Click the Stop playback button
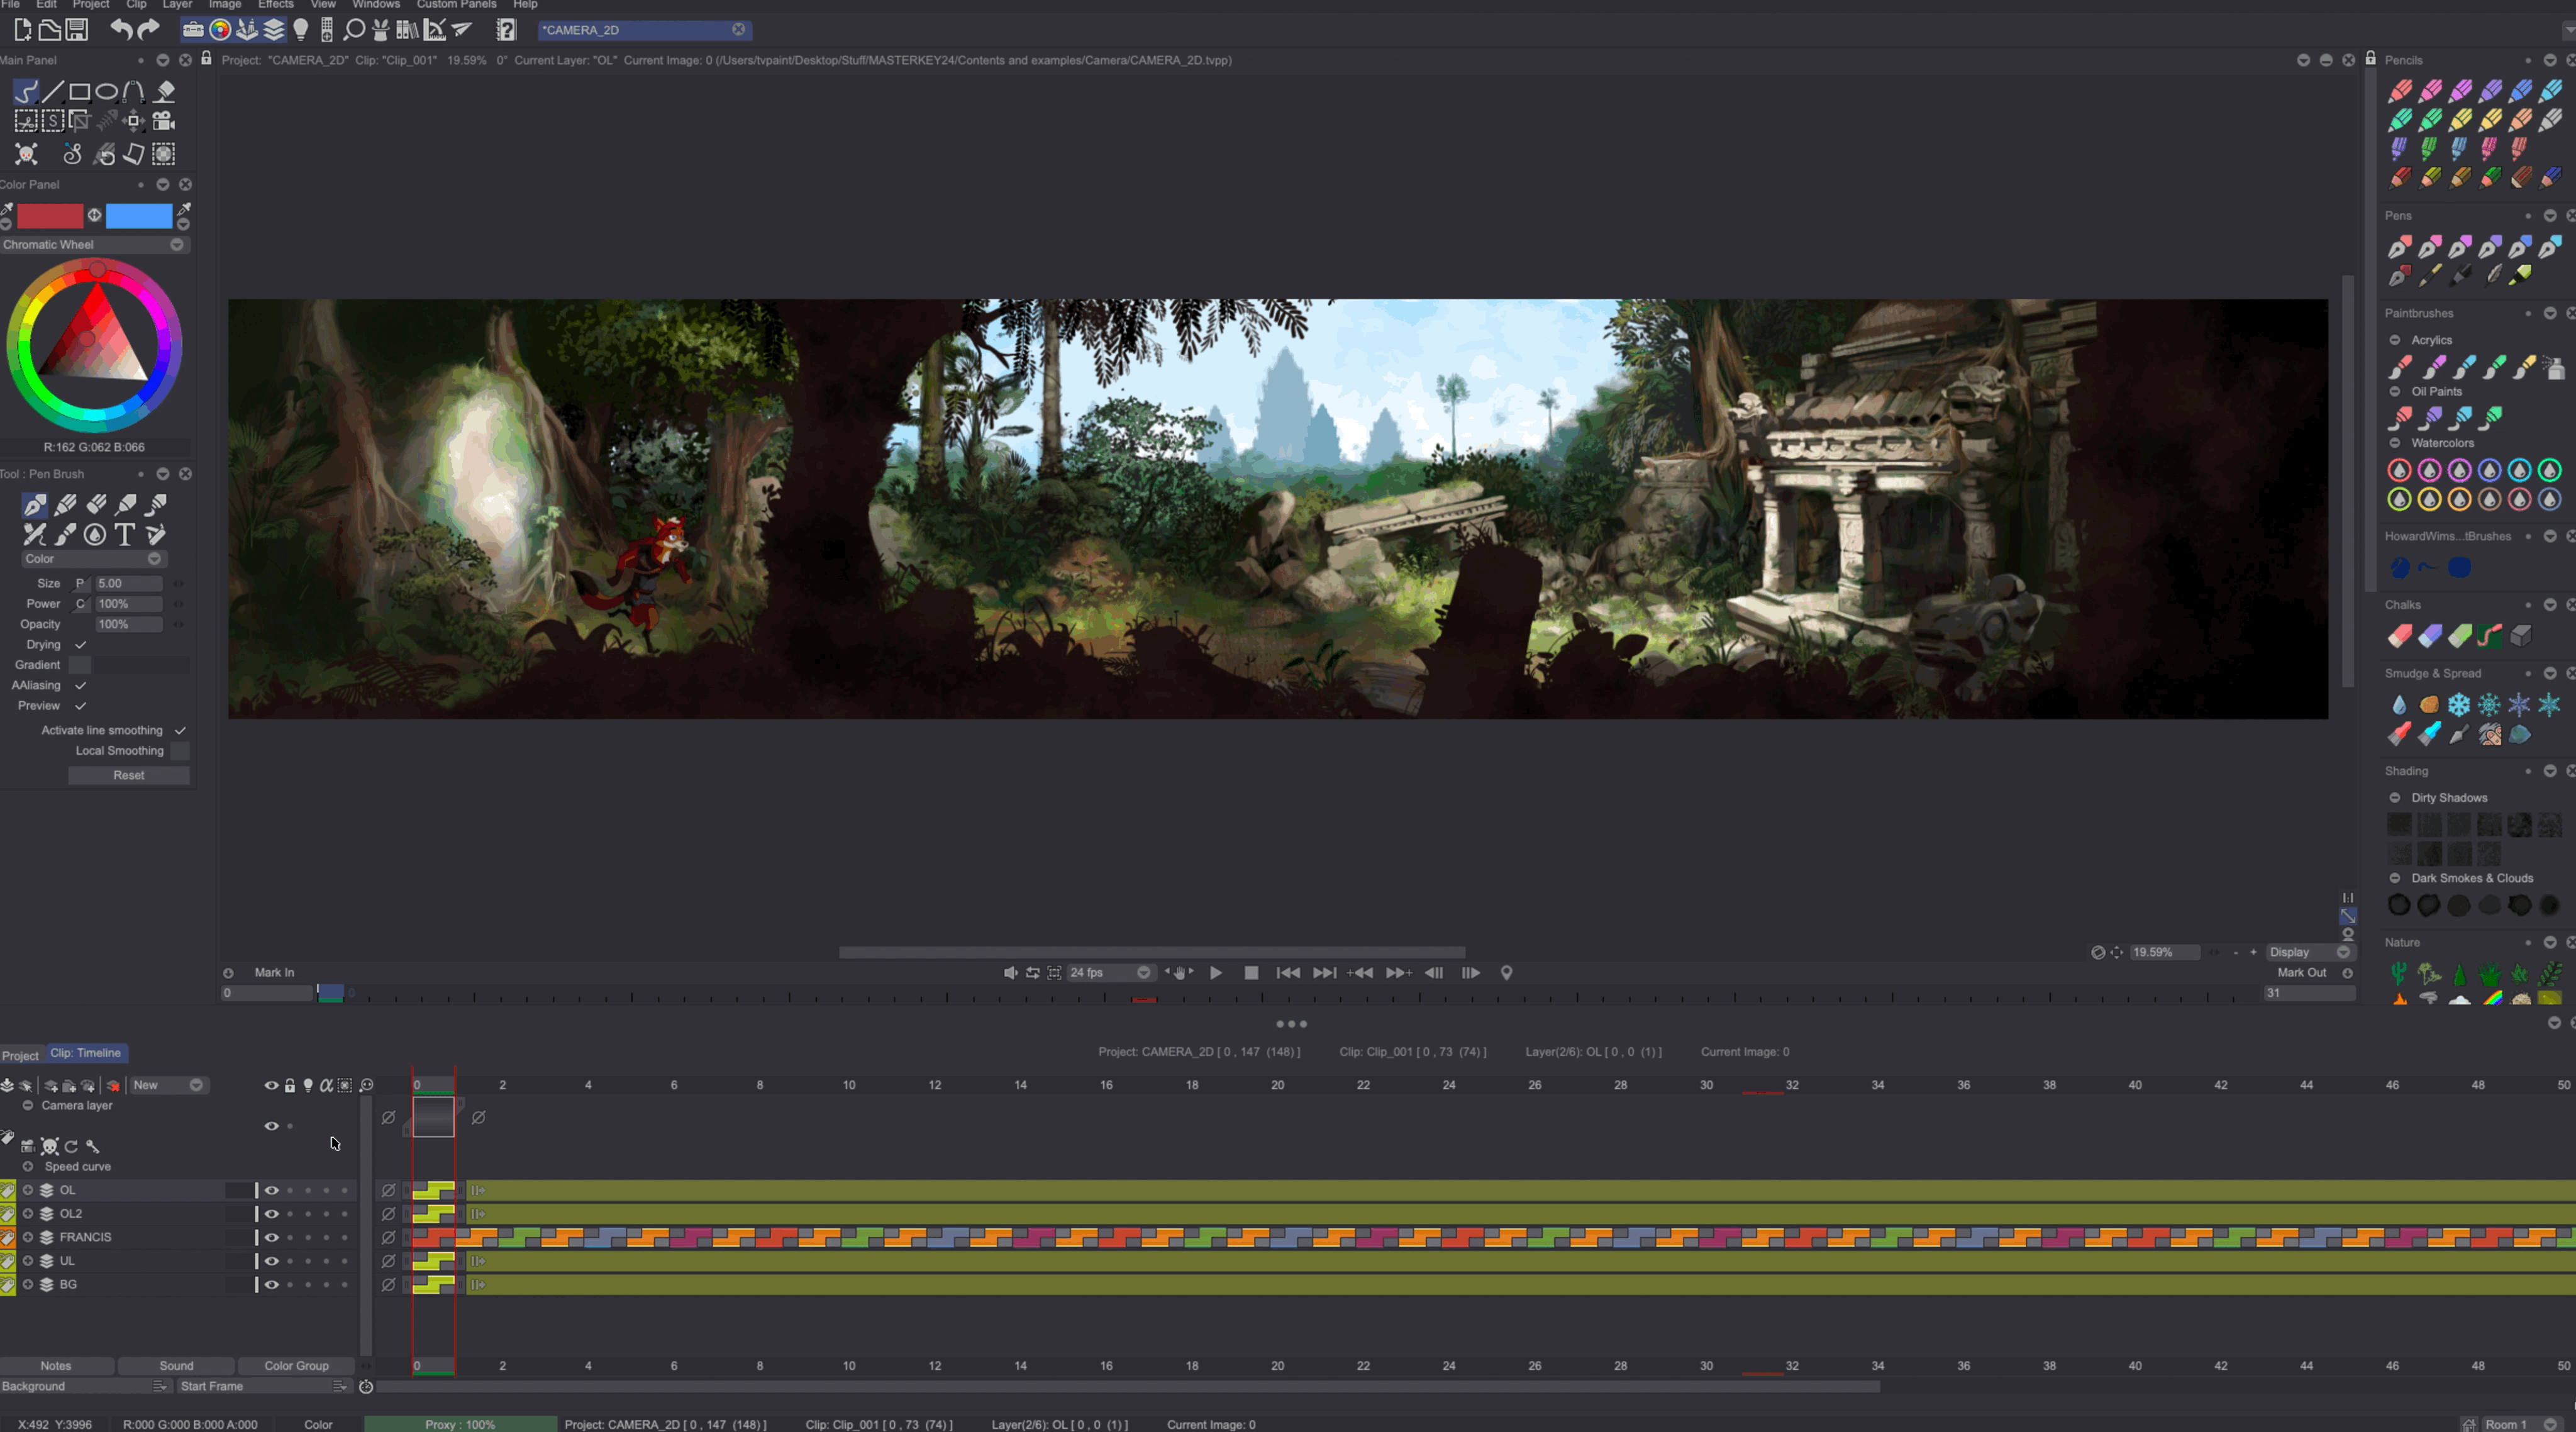This screenshot has height=1432, width=2576. (x=1251, y=973)
